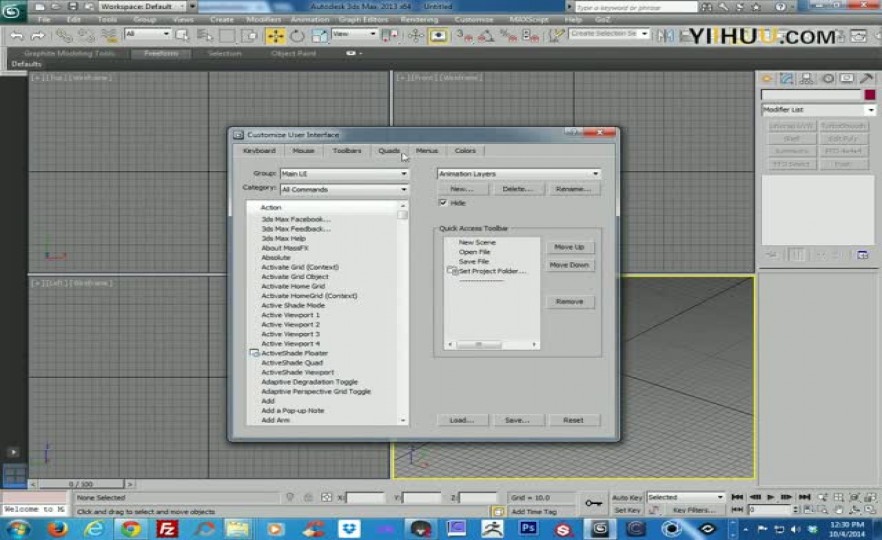The height and width of the screenshot is (540, 882).
Task: Select ActiveShade Floater in the Action list
Action: point(294,353)
